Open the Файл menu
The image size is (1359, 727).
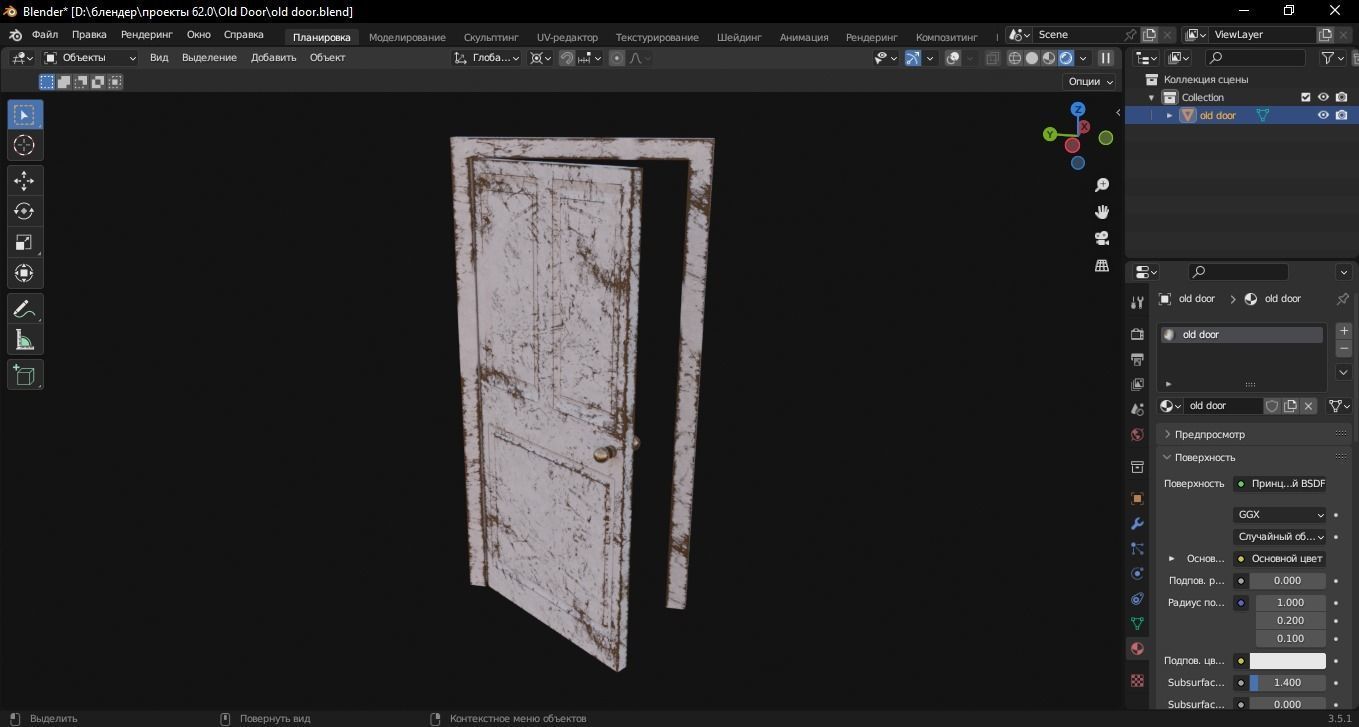[x=45, y=34]
